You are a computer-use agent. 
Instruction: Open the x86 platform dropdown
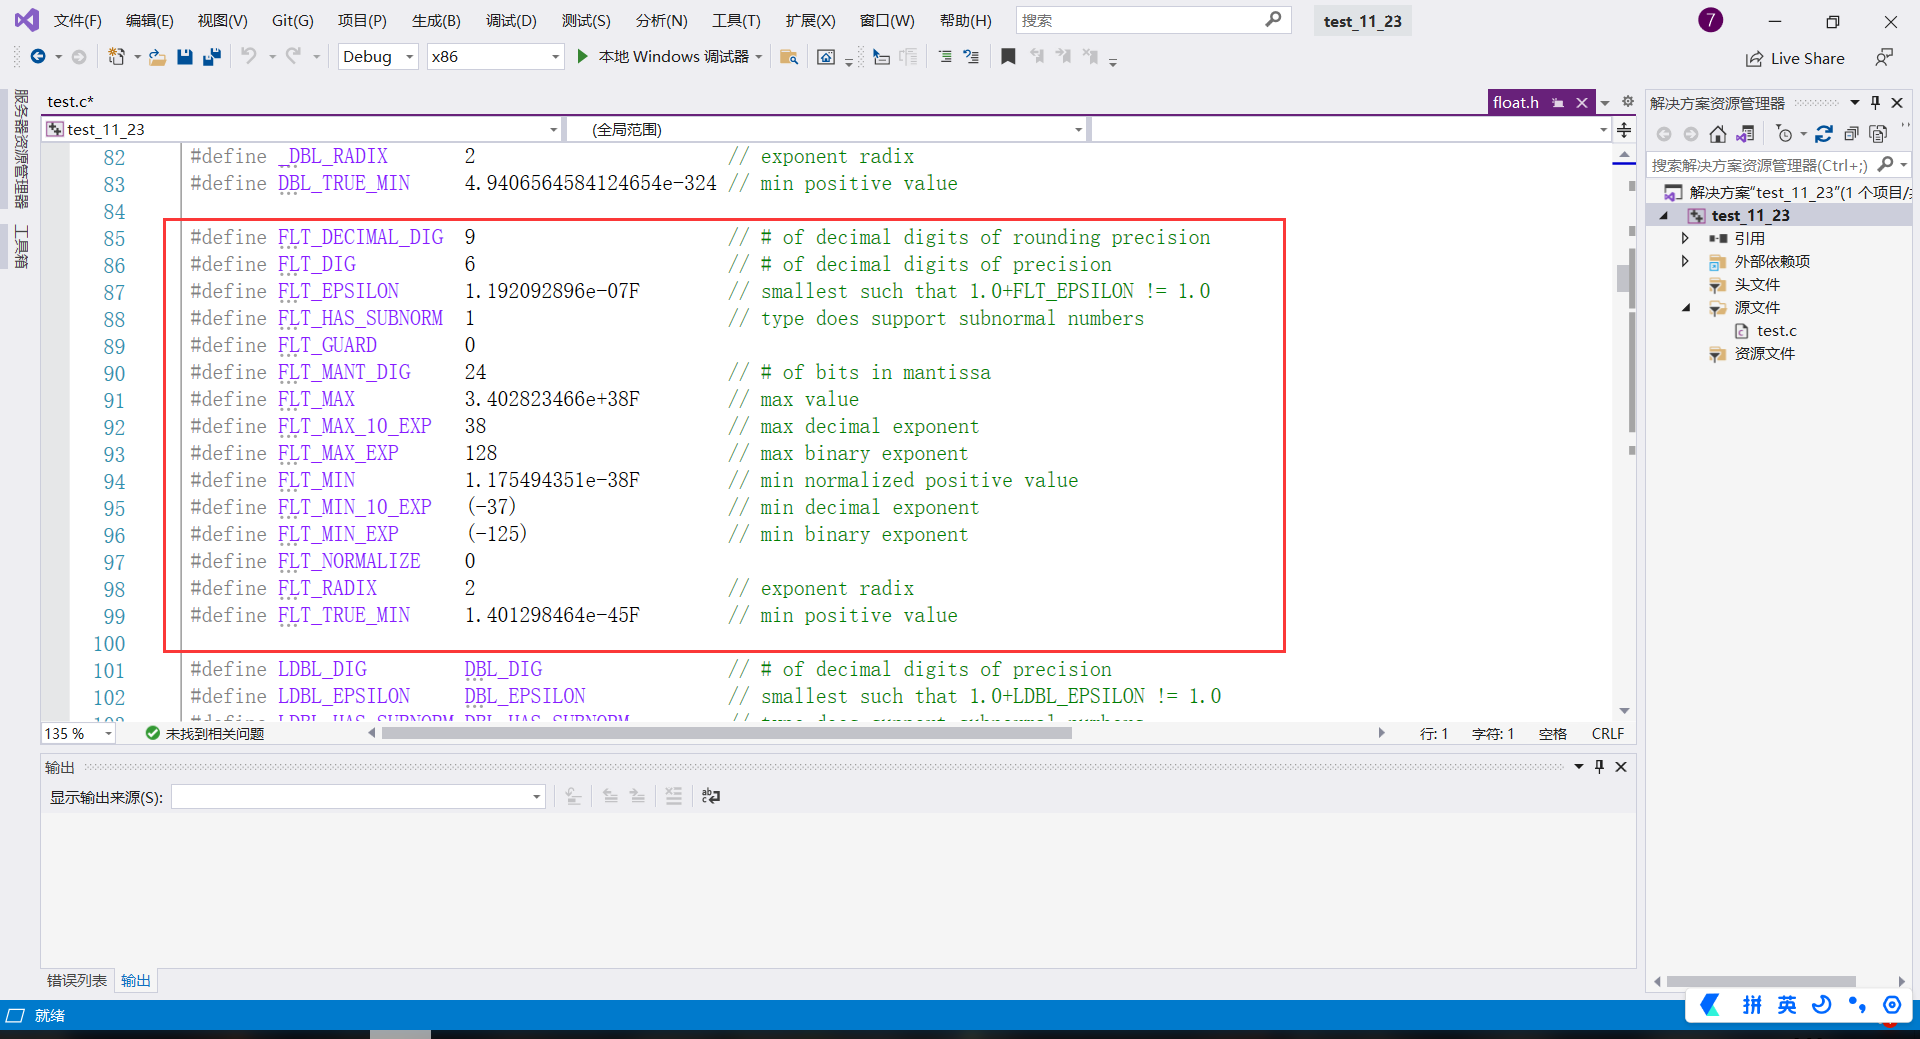click(x=495, y=57)
